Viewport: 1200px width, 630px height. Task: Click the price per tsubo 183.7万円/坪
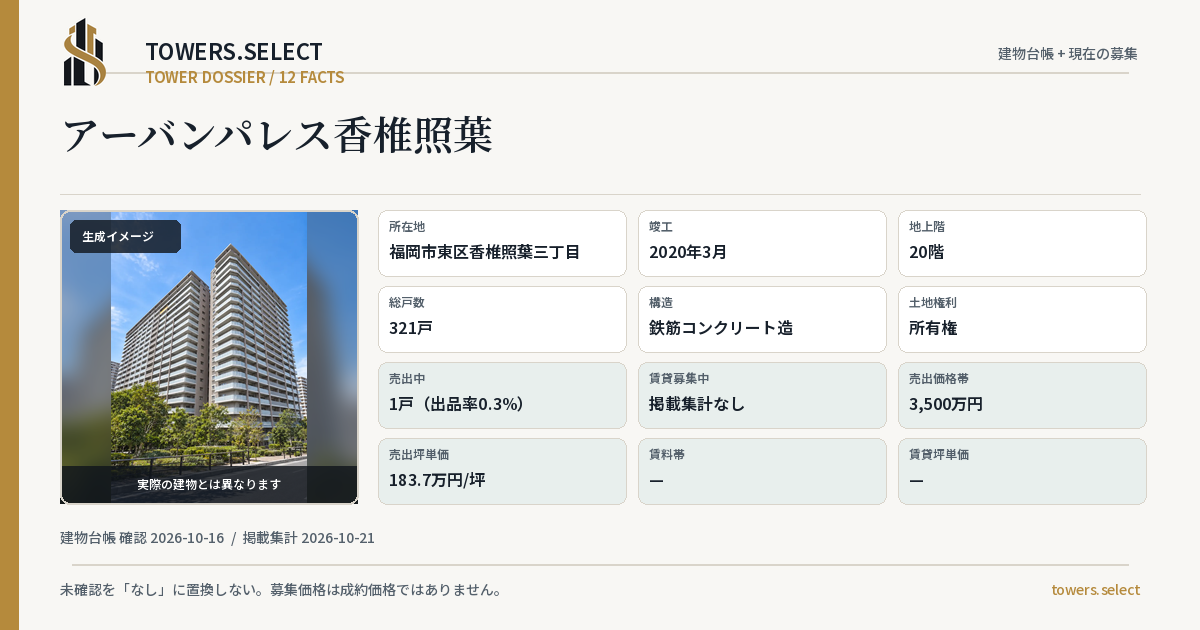tap(437, 480)
